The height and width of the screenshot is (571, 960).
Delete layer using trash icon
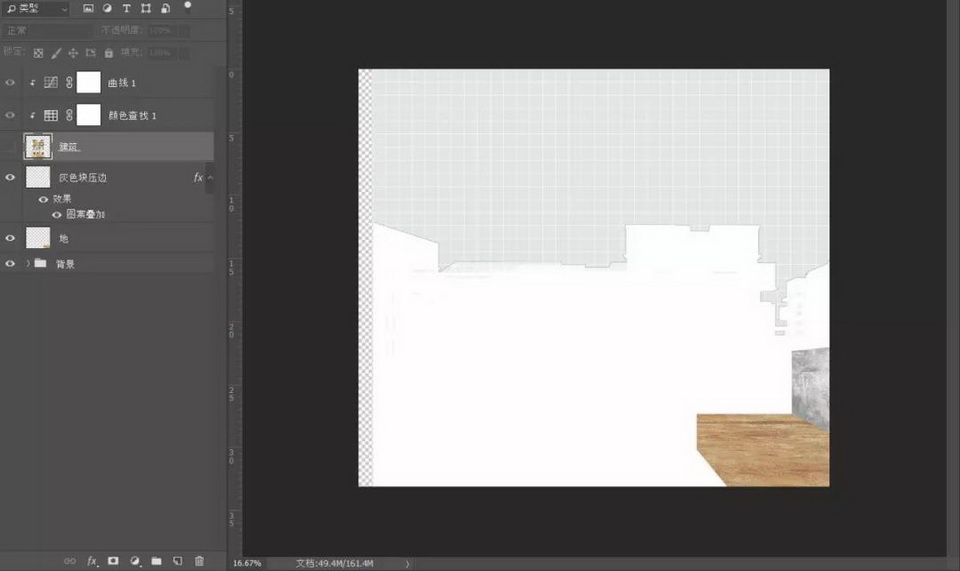[199, 561]
